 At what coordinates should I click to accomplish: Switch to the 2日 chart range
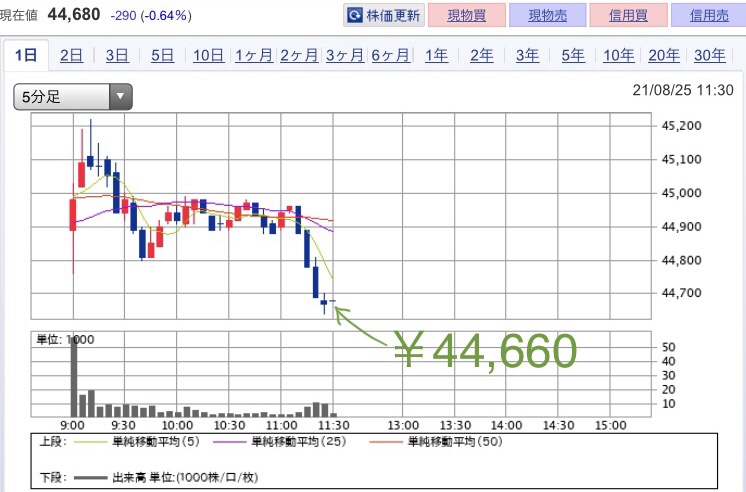tap(71, 56)
